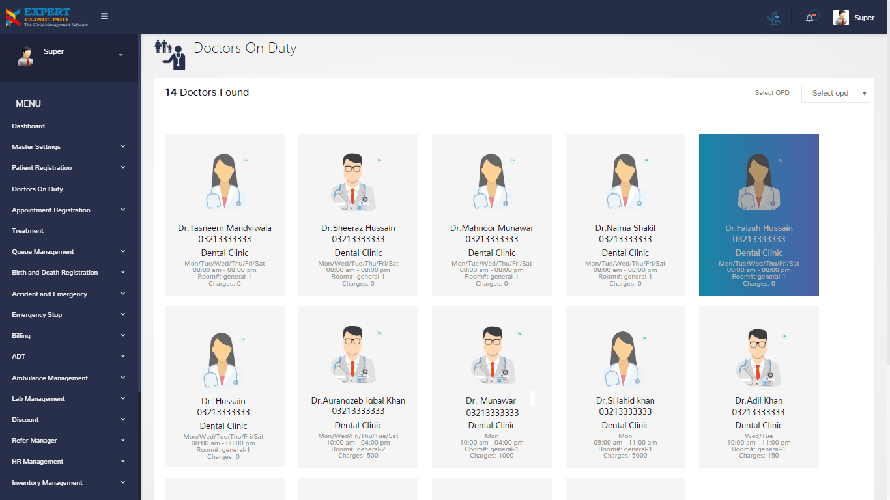Click the hamburger menu toggle icon

click(x=105, y=16)
